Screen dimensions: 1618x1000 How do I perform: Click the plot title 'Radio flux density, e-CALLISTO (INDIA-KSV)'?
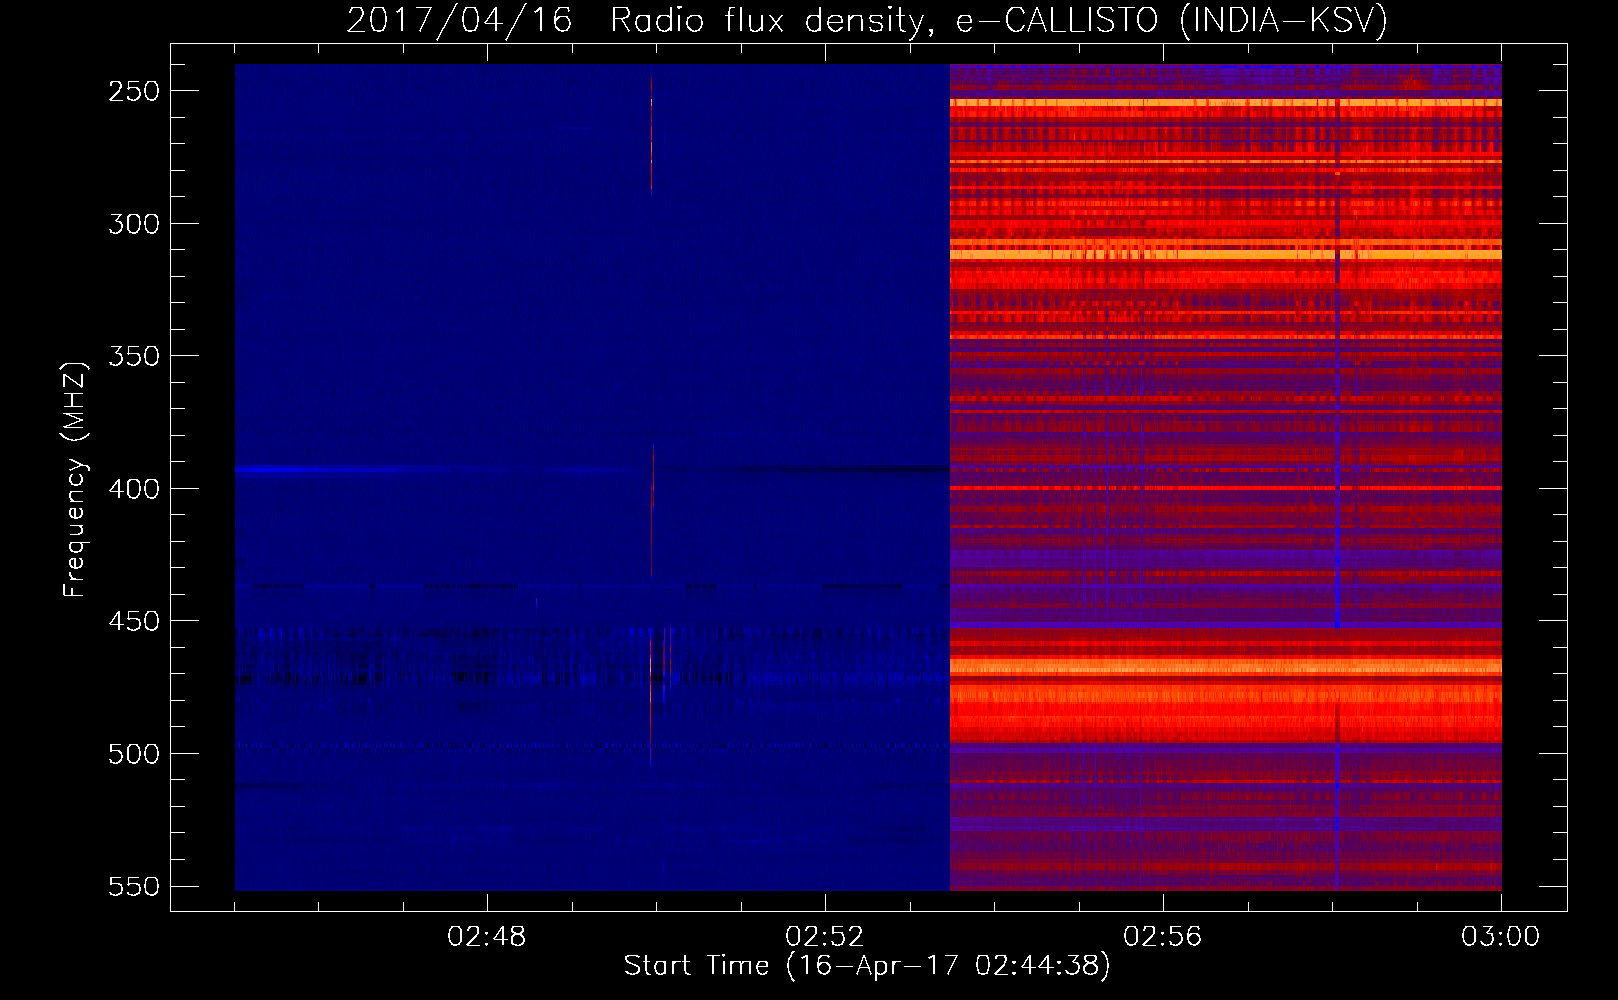coord(998,21)
